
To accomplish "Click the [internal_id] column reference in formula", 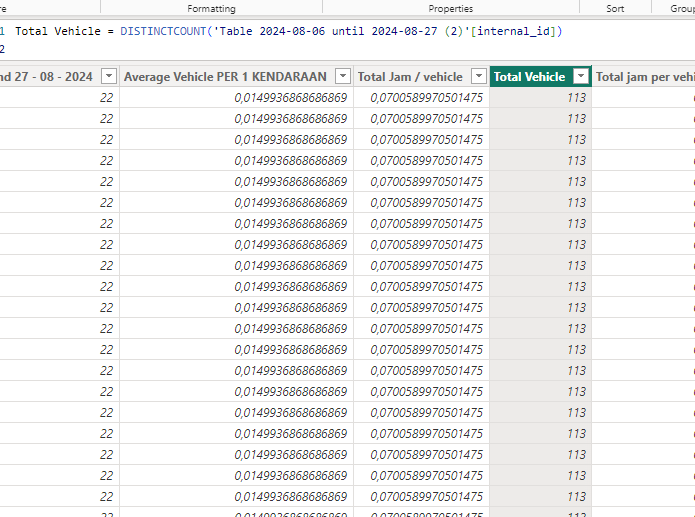I will [x=513, y=31].
